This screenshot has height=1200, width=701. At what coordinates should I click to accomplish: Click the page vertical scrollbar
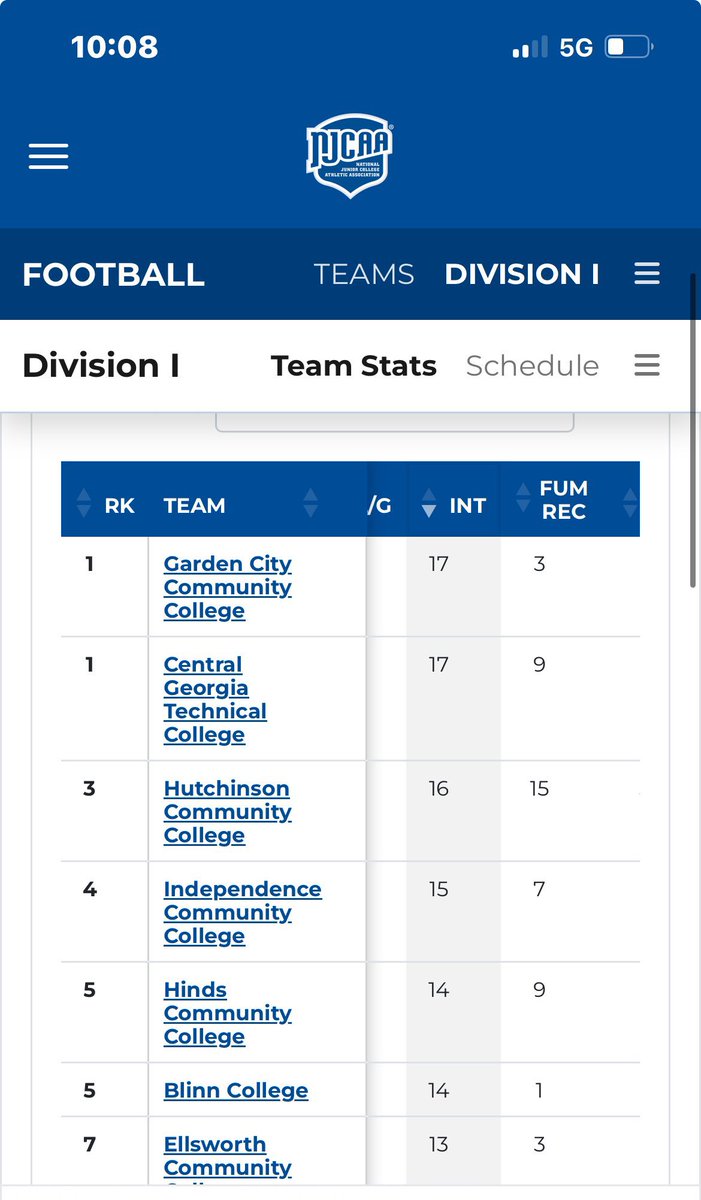point(693,430)
